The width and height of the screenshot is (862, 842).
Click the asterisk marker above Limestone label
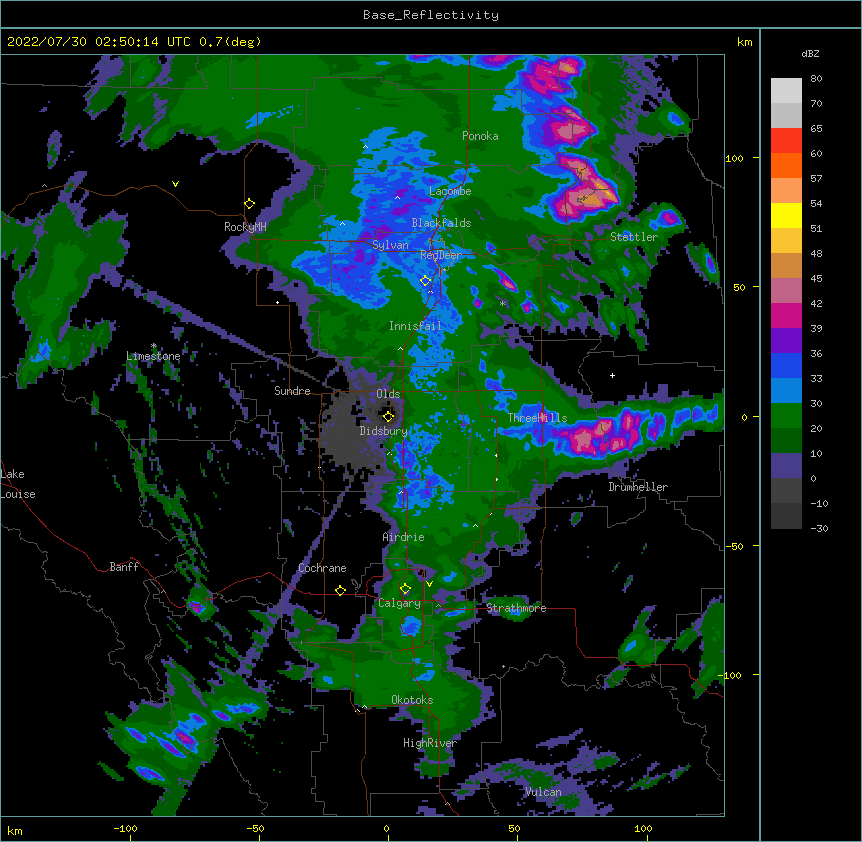(153, 346)
